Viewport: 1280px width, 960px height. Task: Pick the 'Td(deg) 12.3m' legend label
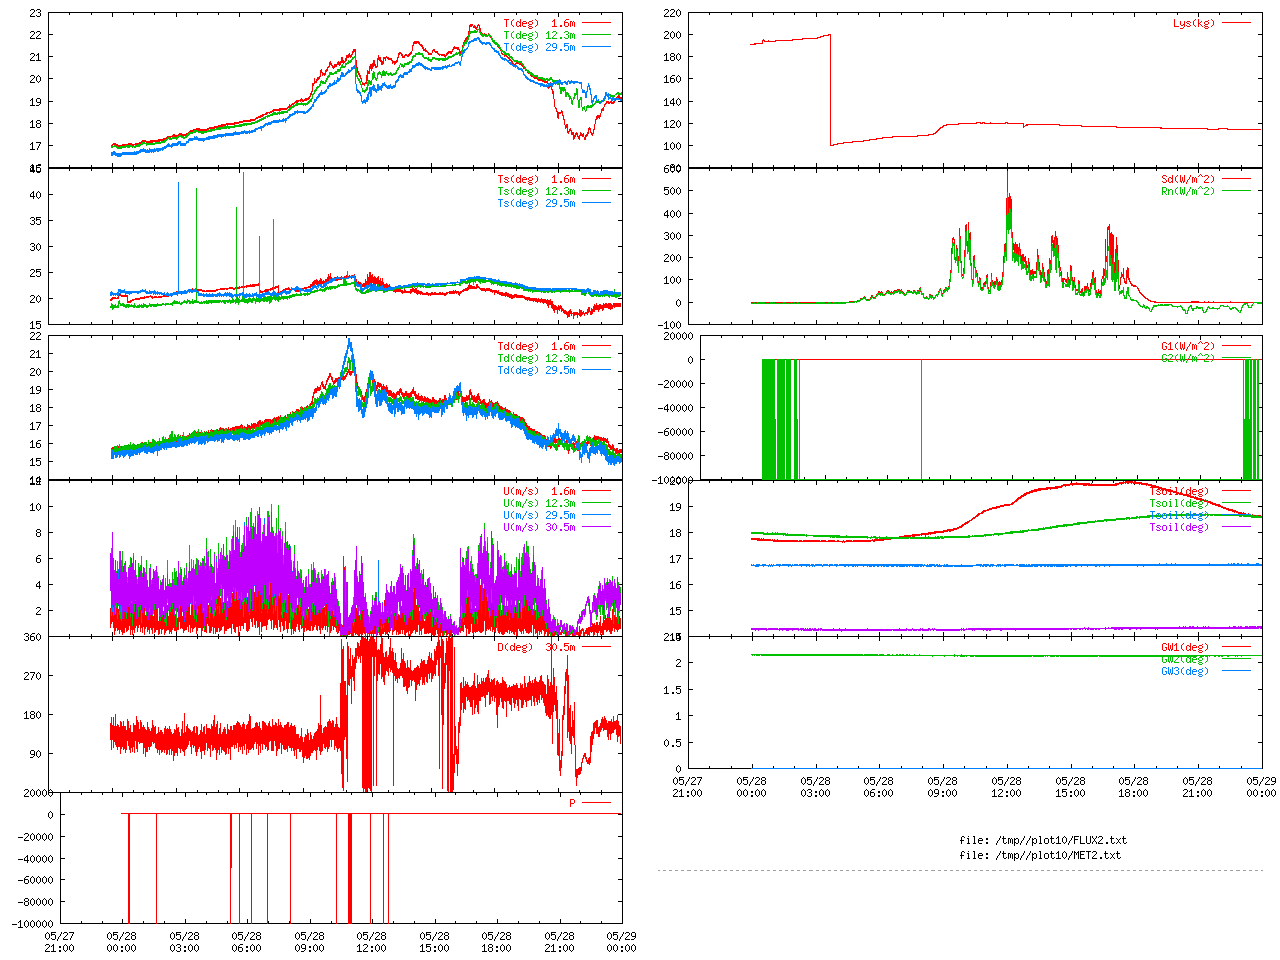[x=536, y=358]
